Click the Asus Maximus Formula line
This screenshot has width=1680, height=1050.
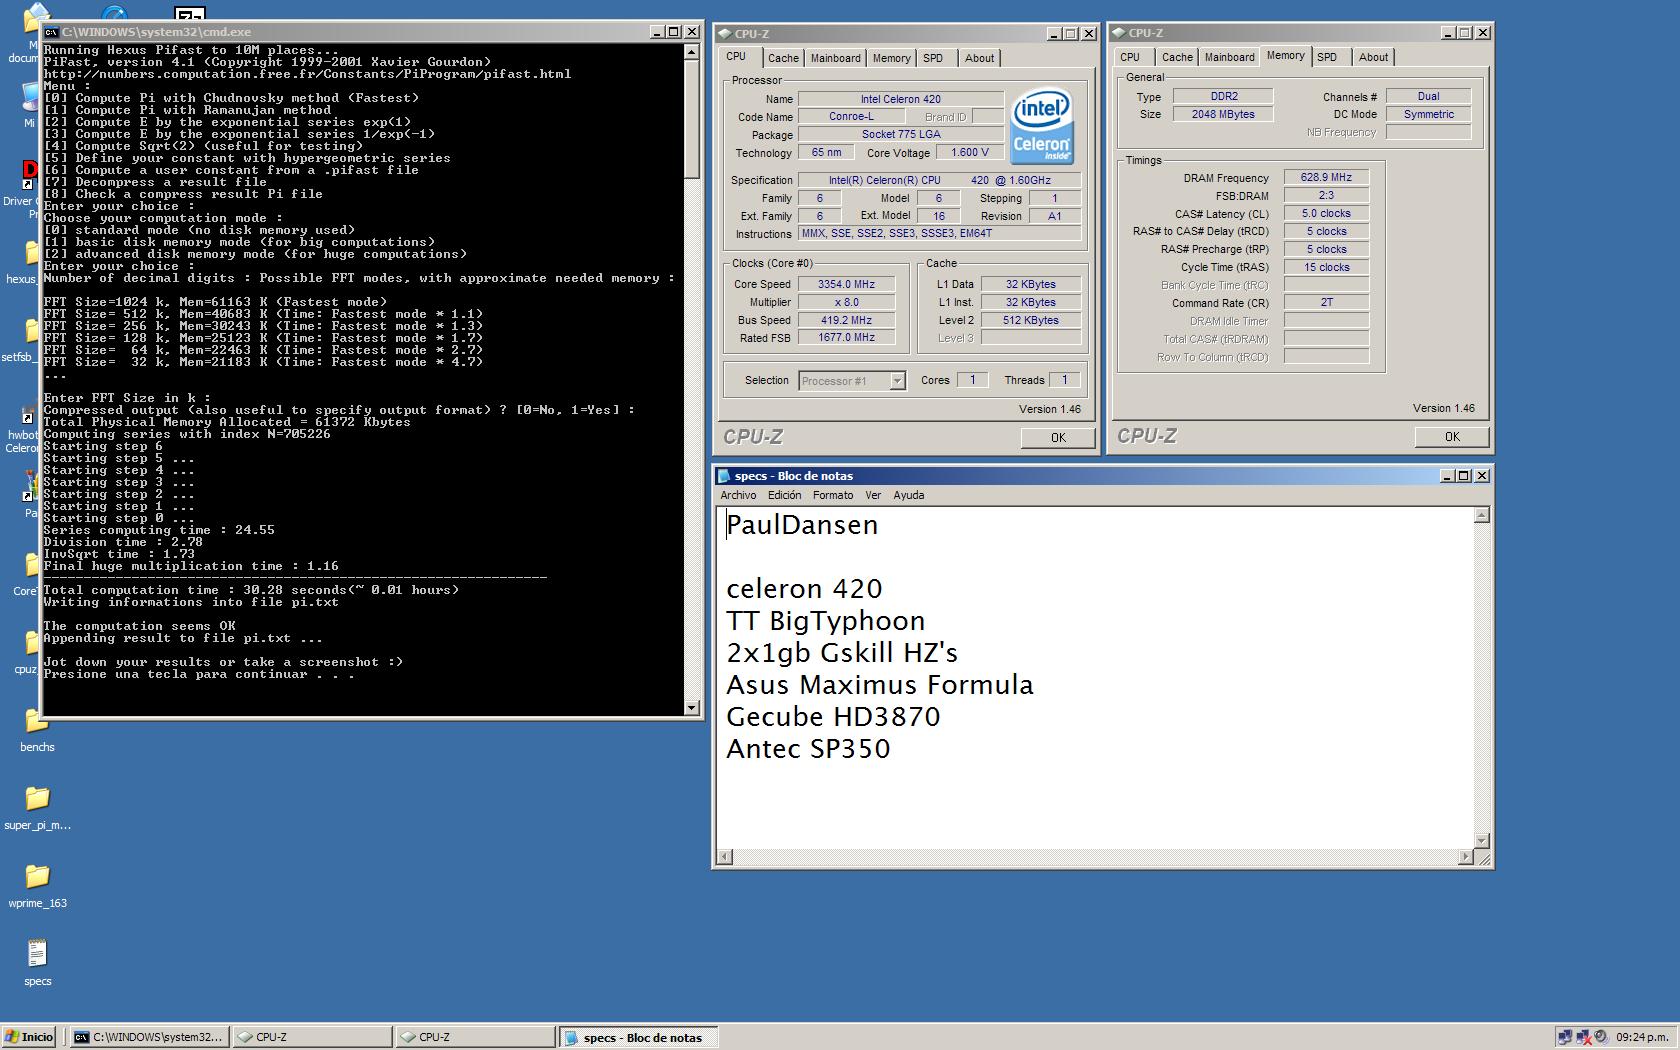[x=880, y=685]
